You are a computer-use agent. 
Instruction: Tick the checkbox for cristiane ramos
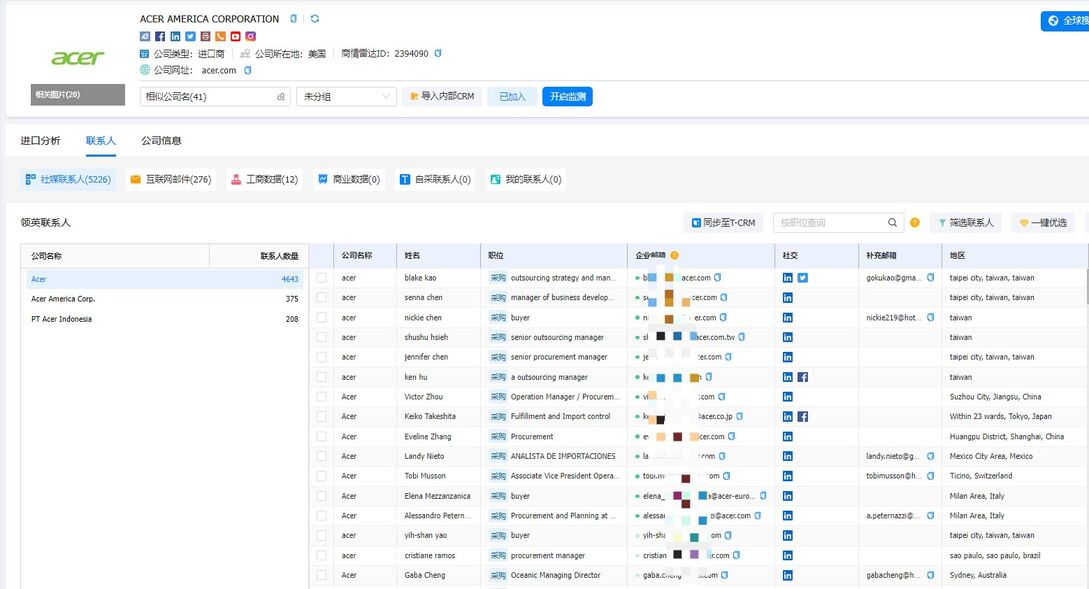coord(322,556)
